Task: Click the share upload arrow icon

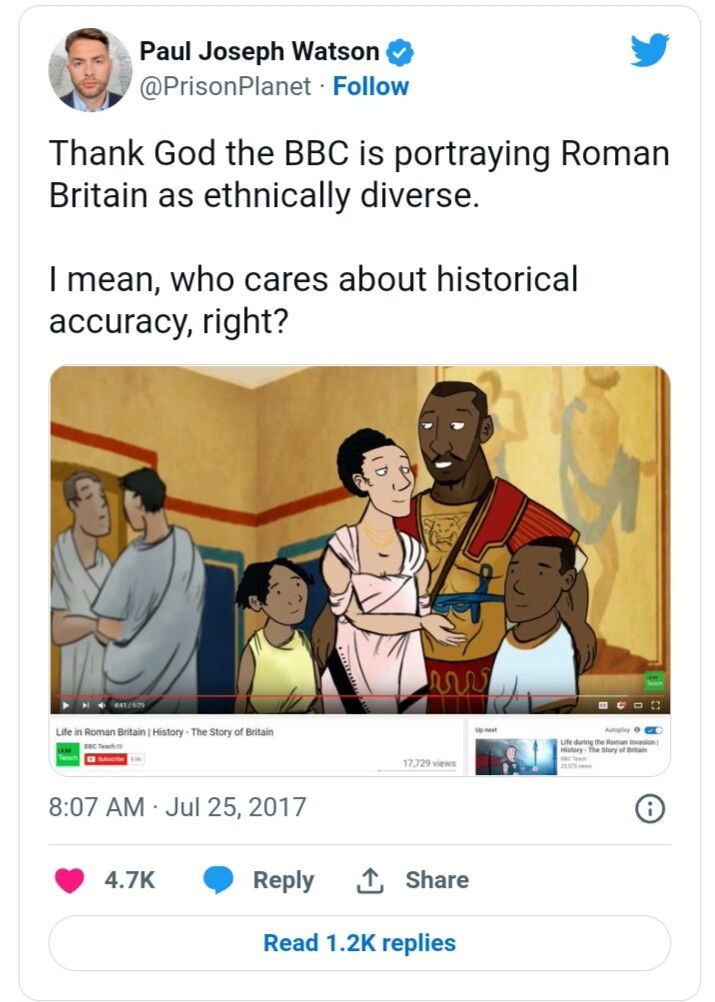Action: 369,880
